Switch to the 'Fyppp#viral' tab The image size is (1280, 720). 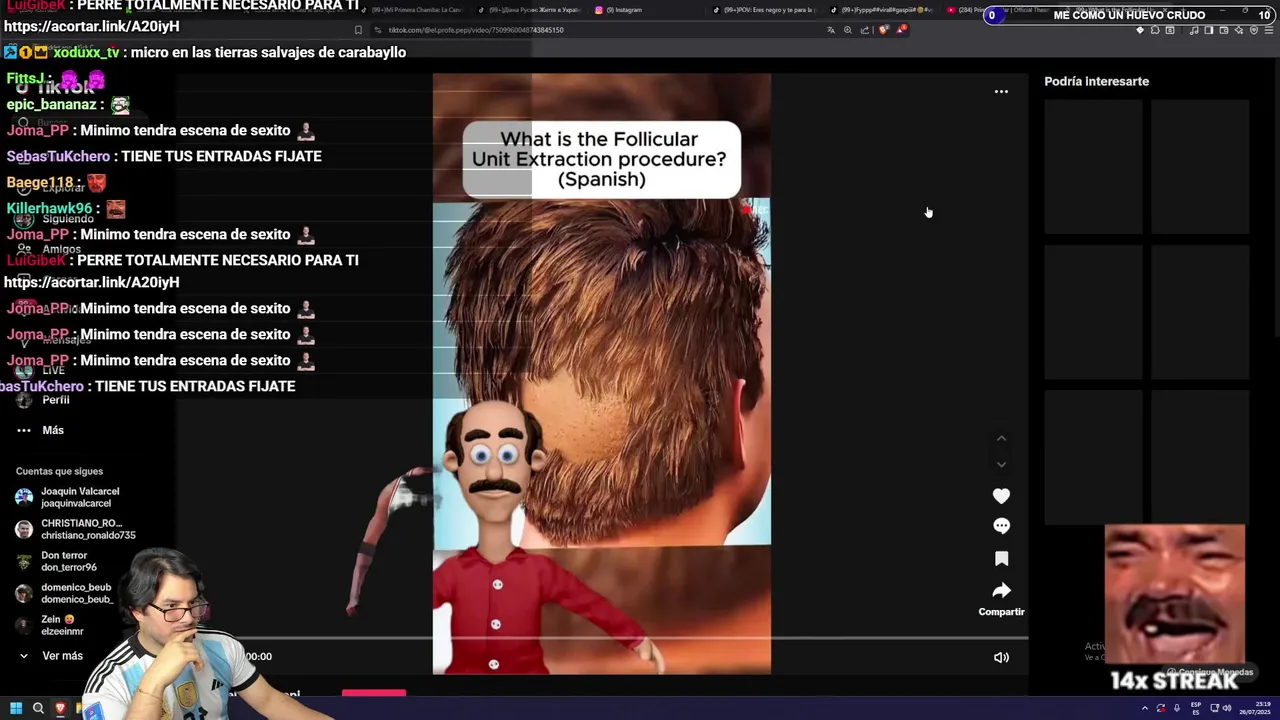click(882, 10)
